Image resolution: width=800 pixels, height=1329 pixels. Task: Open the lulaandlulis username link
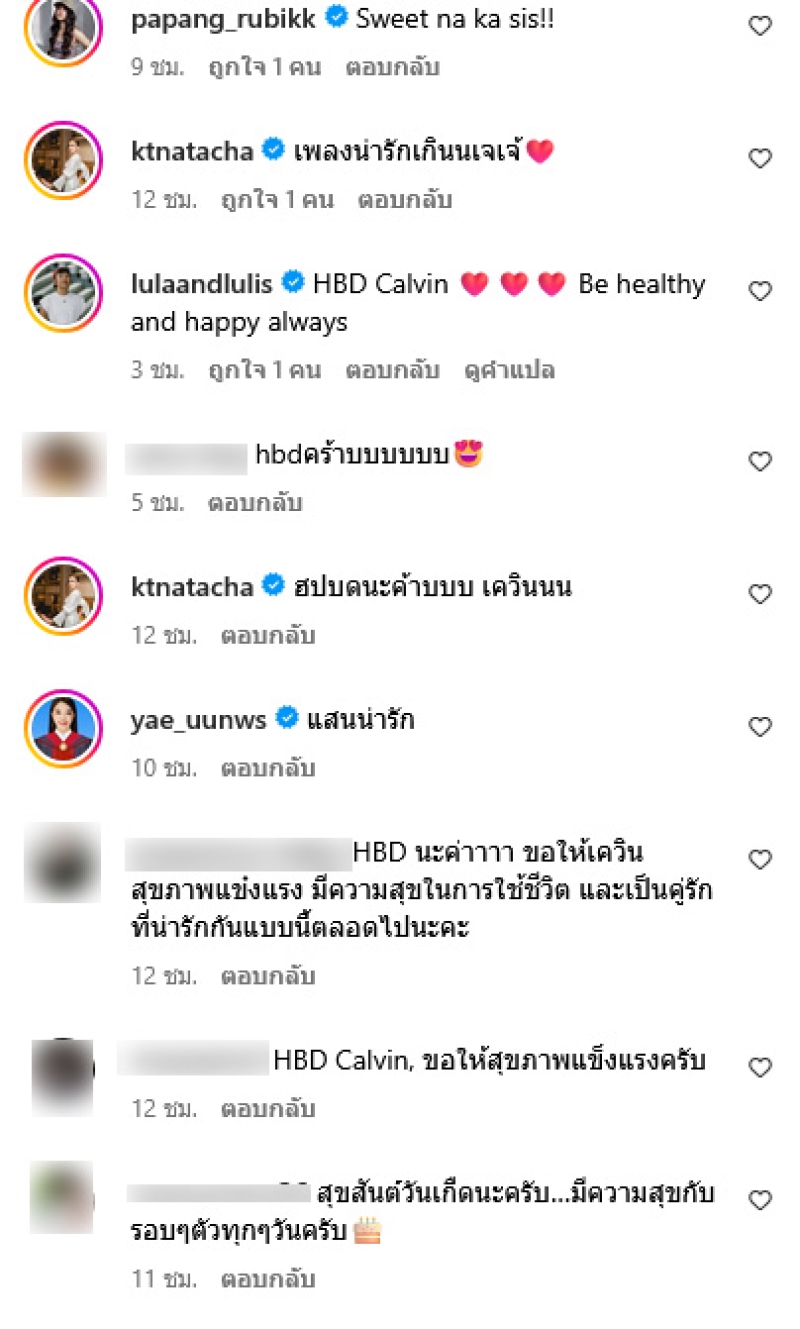pyautogui.click(x=202, y=284)
